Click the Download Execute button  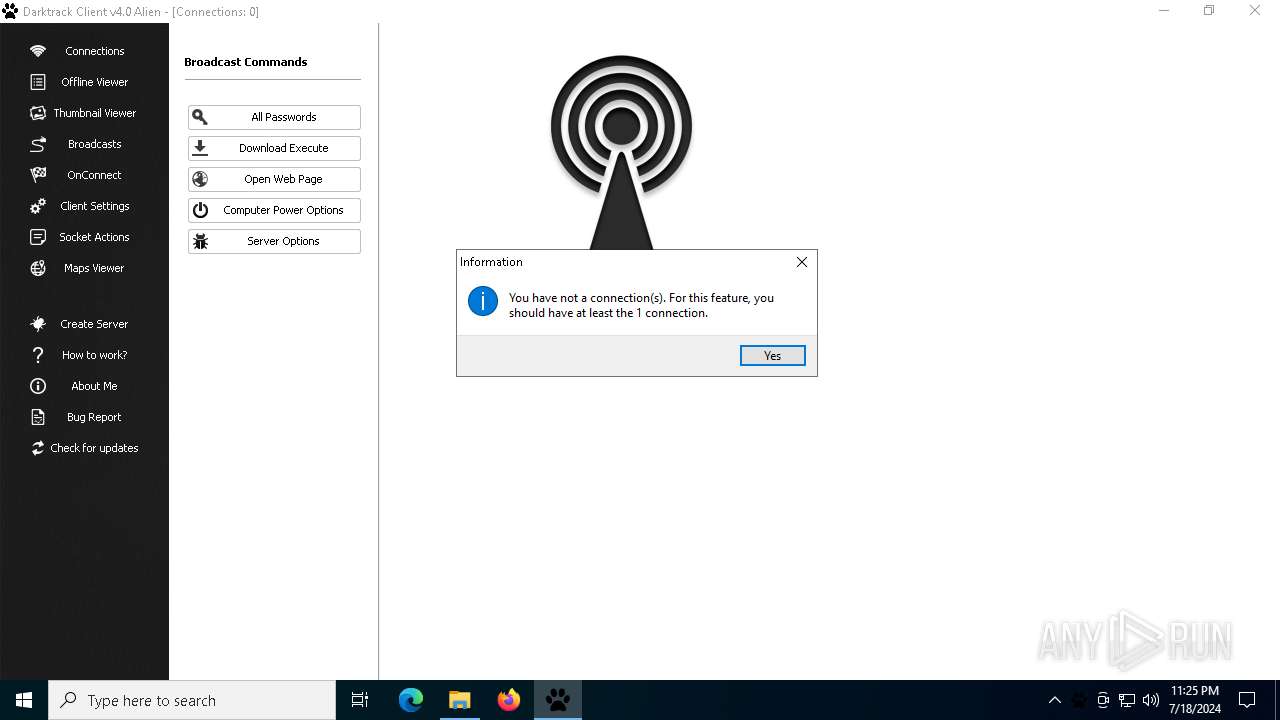click(x=274, y=148)
